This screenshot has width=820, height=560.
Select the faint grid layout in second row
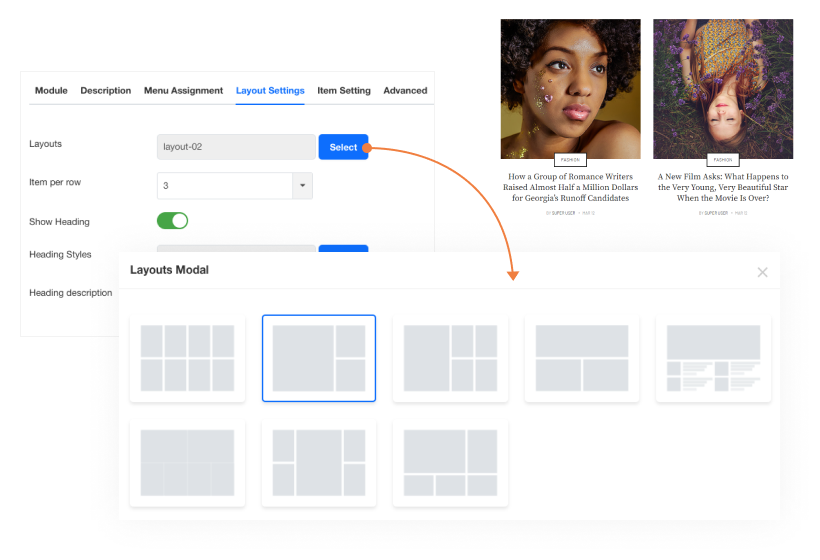tap(187, 463)
